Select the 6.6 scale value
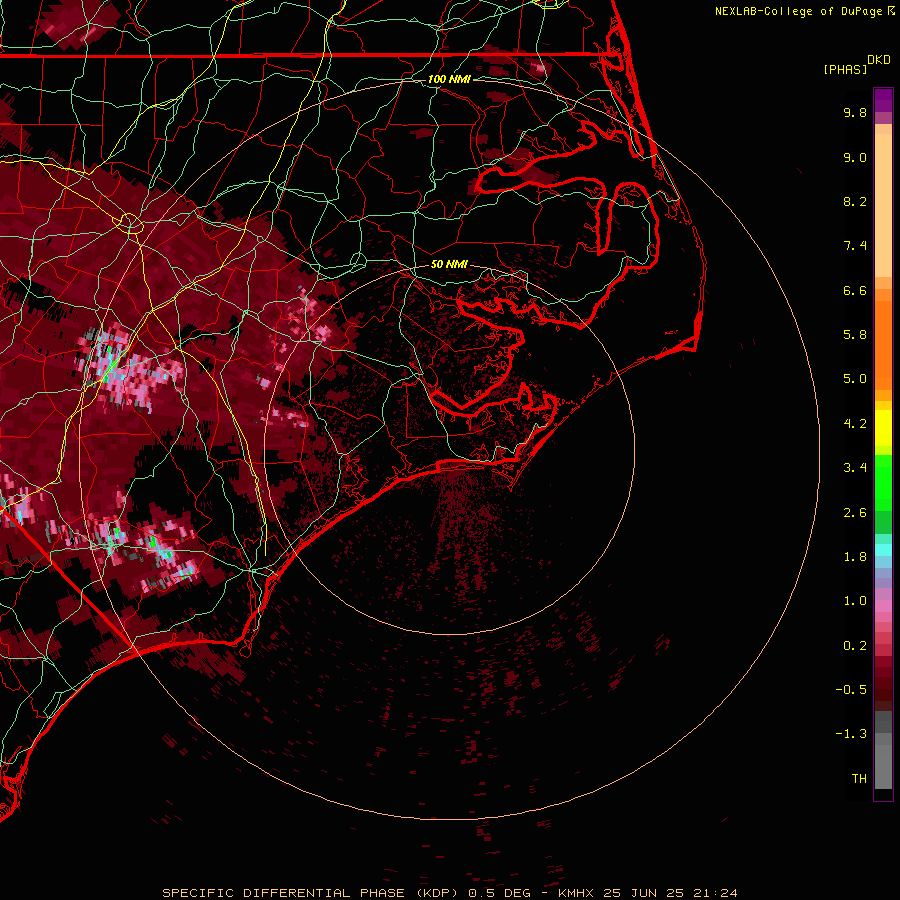The image size is (900, 900). click(855, 290)
